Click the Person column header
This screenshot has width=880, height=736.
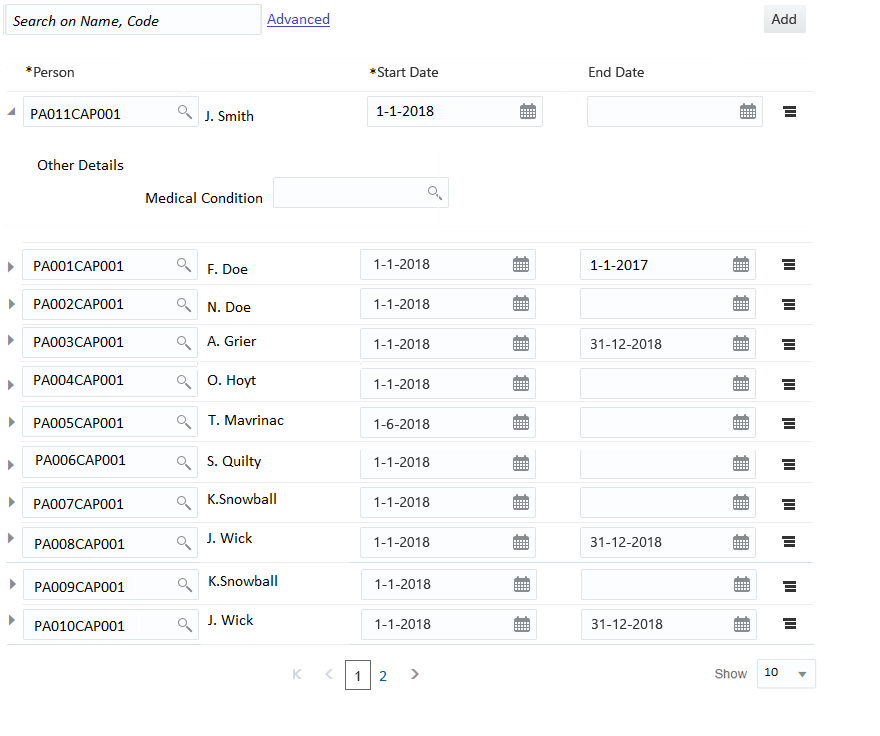(x=50, y=72)
